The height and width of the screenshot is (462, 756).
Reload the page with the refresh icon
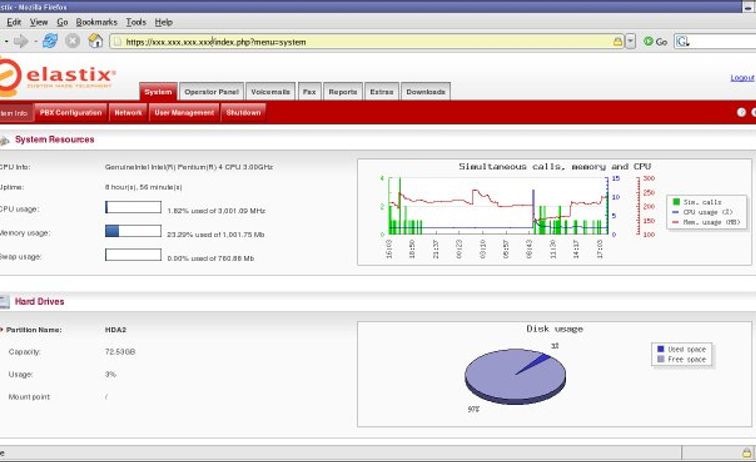pos(50,41)
